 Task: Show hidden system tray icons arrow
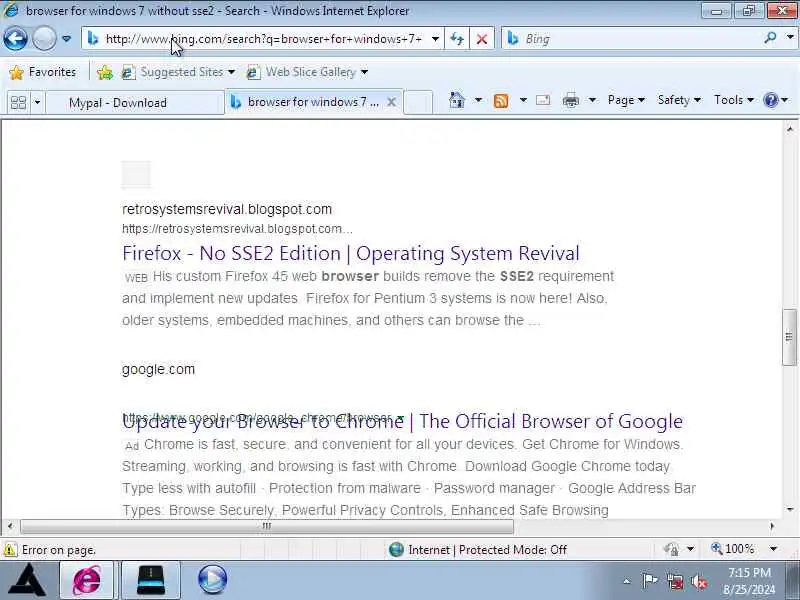(x=627, y=581)
